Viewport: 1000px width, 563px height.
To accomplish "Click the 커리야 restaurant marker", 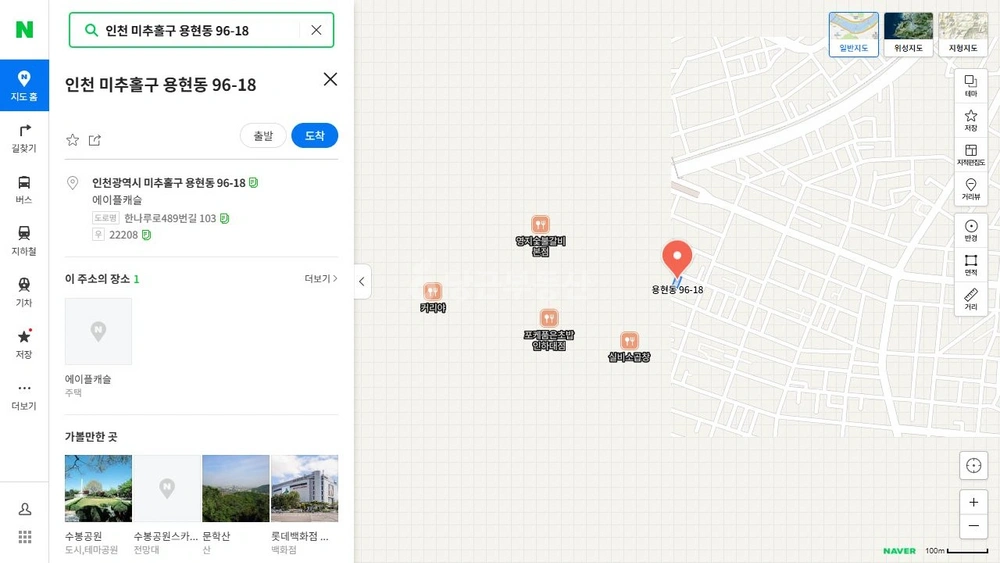I will [x=432, y=291].
